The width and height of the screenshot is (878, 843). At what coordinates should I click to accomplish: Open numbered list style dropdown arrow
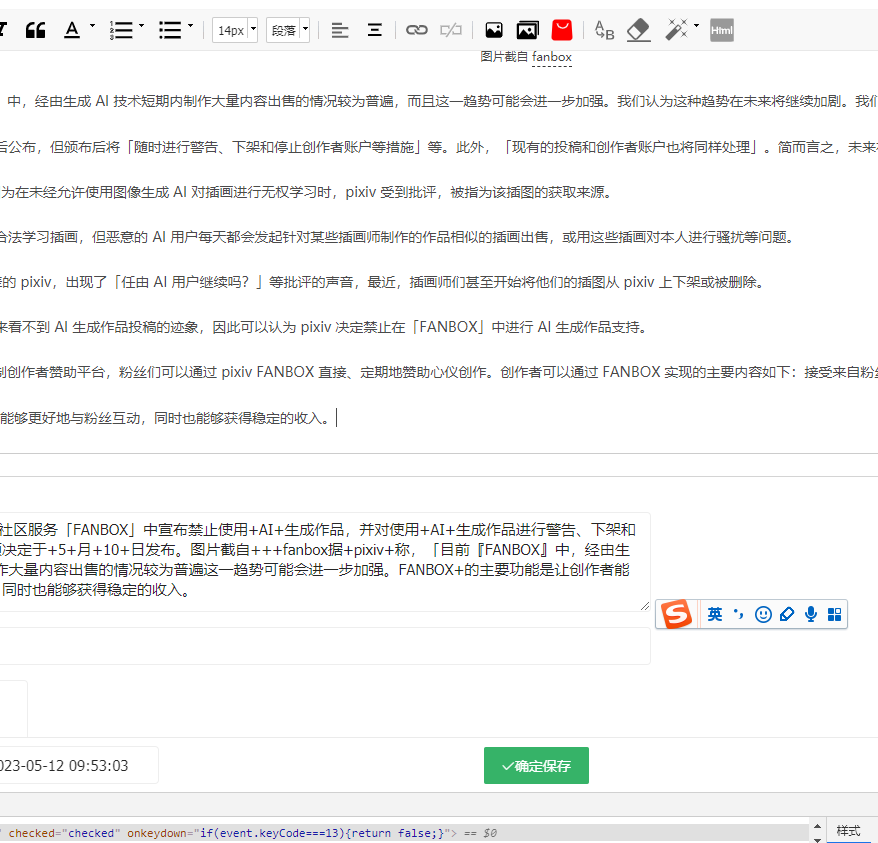pos(141,26)
